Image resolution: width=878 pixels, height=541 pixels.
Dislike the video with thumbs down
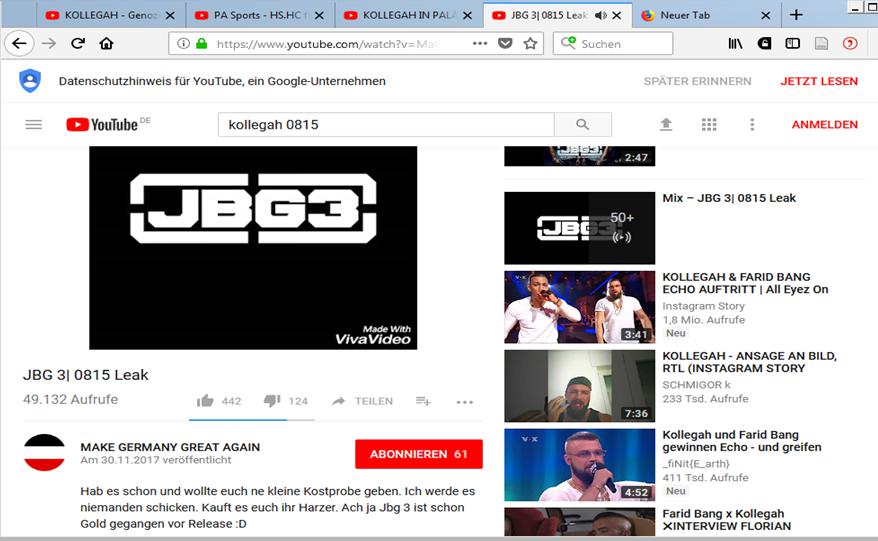point(272,401)
